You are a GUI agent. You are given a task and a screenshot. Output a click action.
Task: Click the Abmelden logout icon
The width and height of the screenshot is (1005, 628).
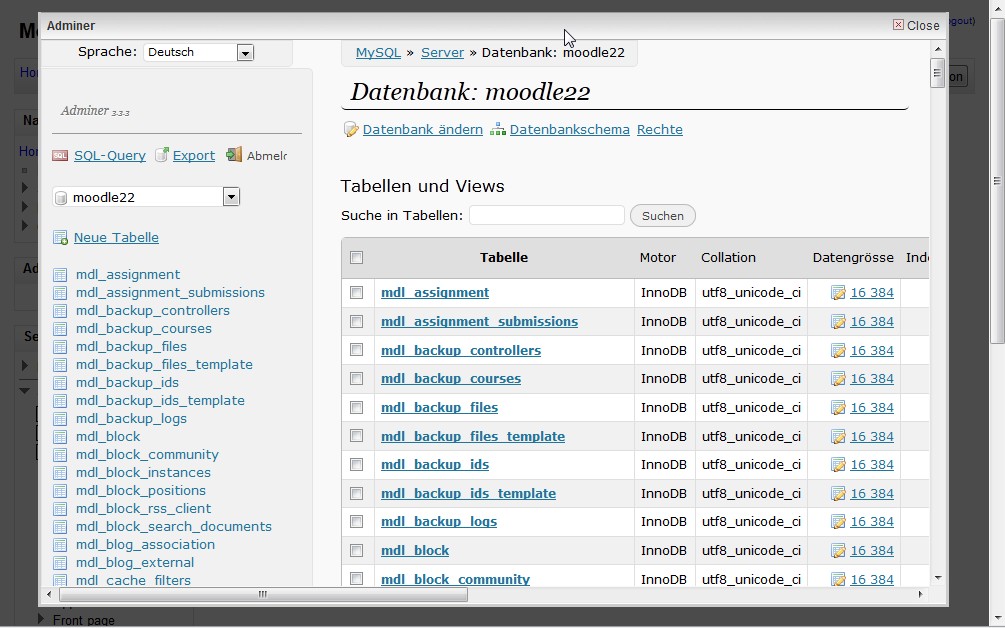click(234, 155)
